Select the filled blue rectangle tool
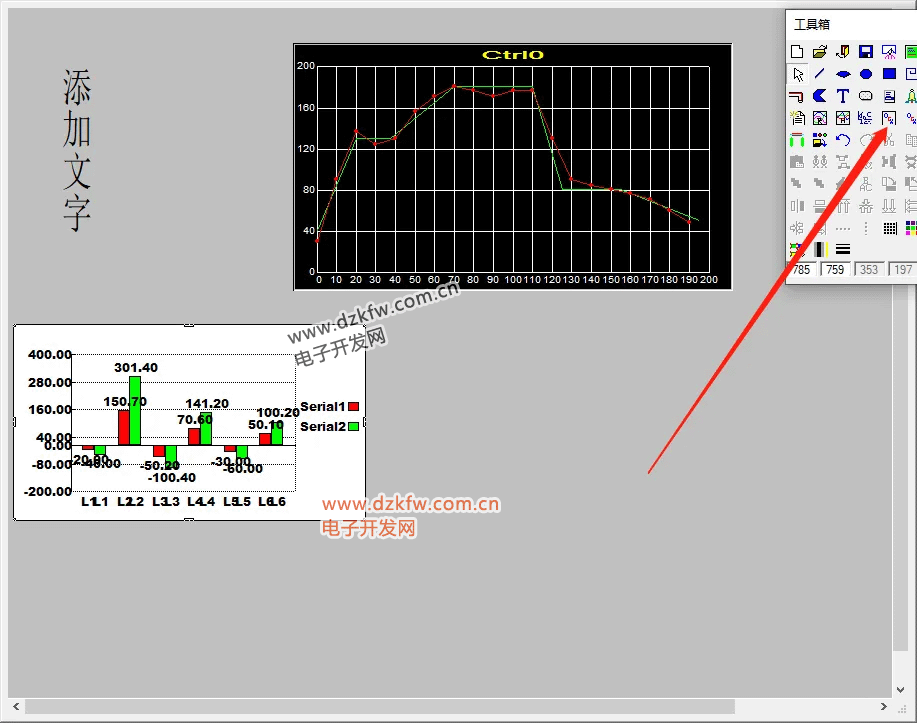917x723 pixels. [889, 74]
